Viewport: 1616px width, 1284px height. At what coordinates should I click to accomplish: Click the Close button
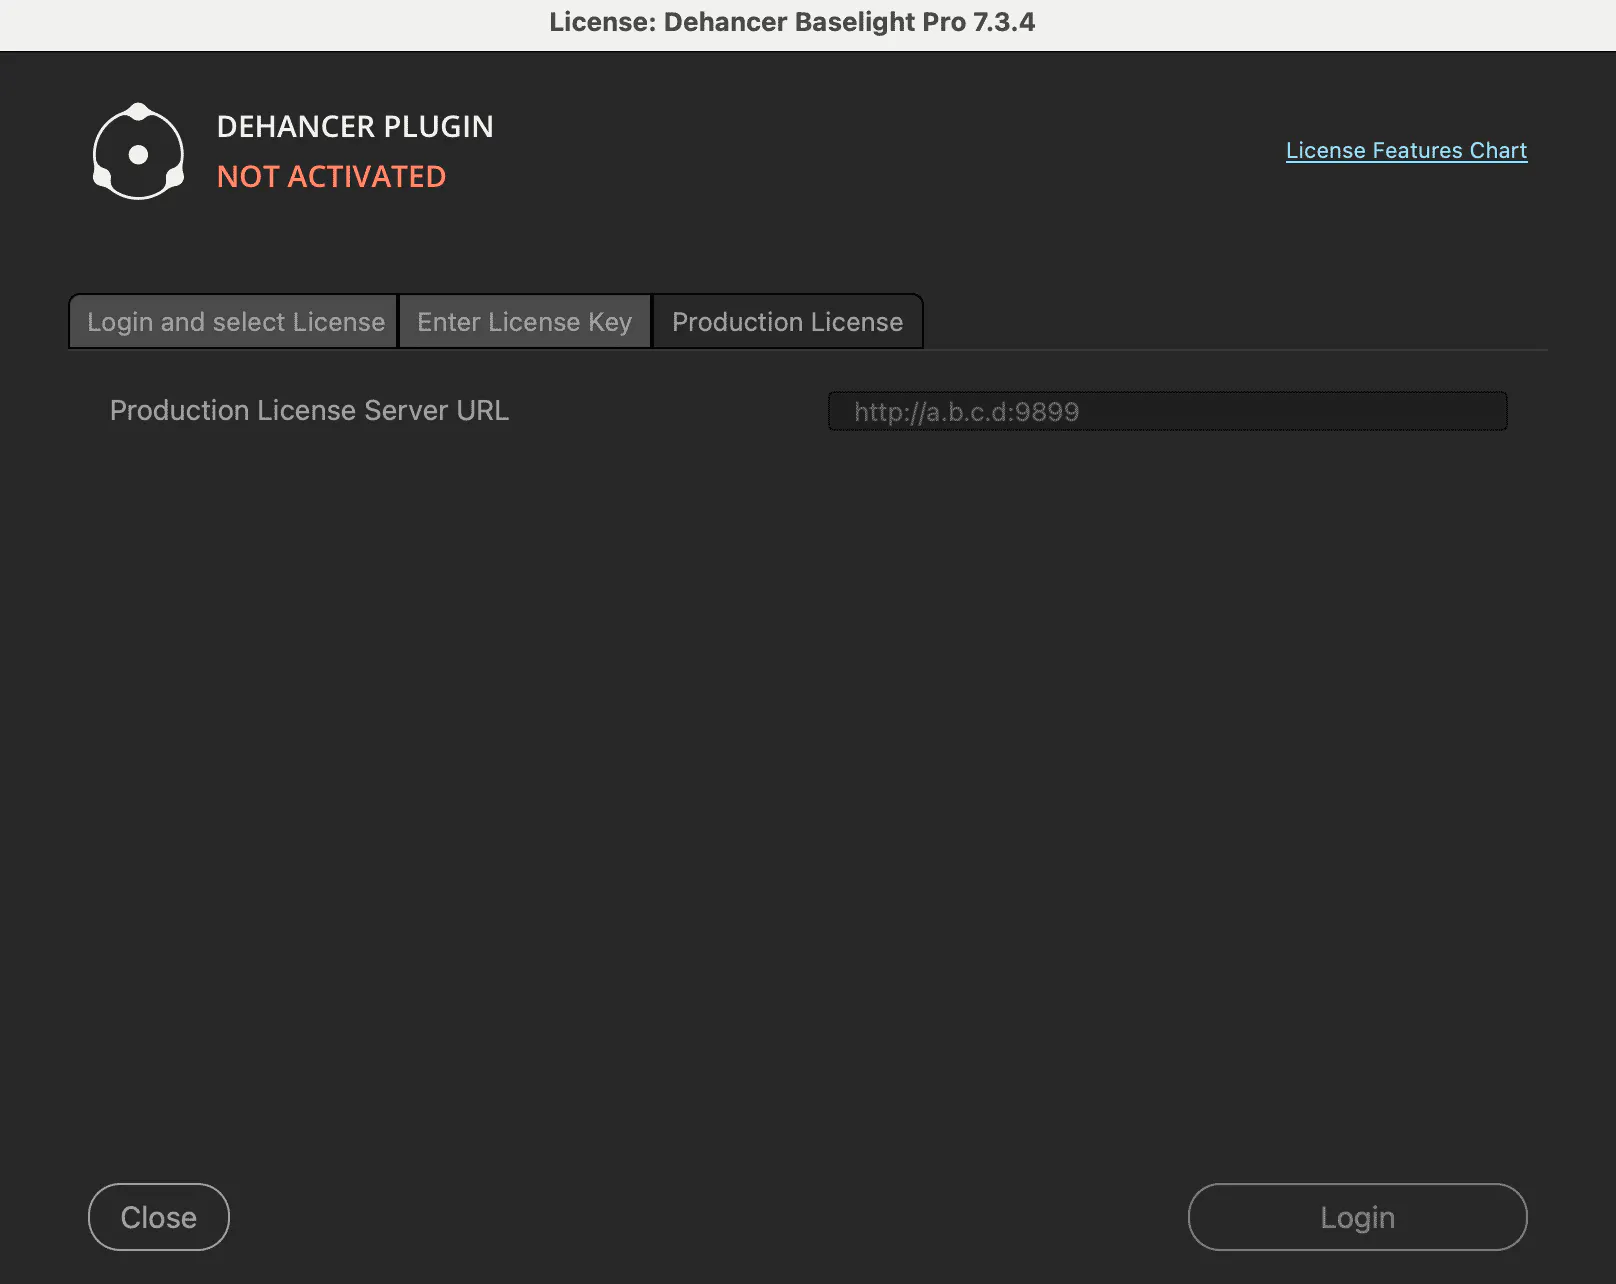pyautogui.click(x=158, y=1216)
